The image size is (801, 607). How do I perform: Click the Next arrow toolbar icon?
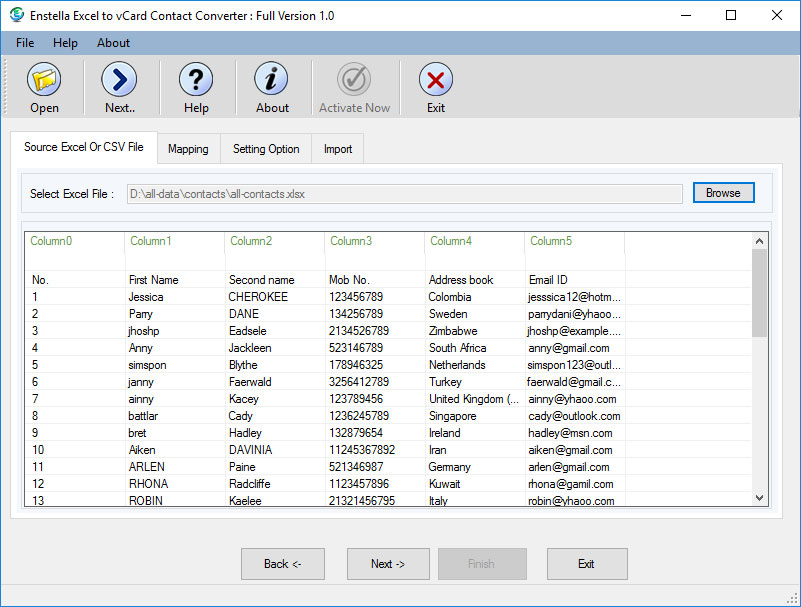[120, 79]
